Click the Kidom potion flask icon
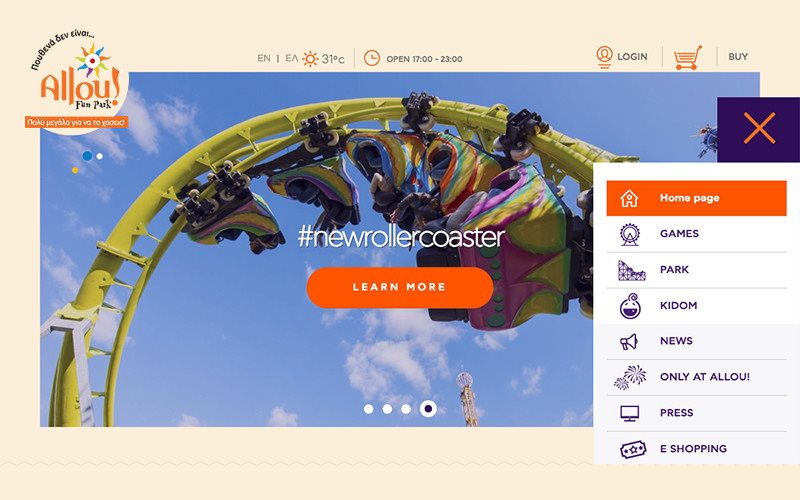 [630, 306]
